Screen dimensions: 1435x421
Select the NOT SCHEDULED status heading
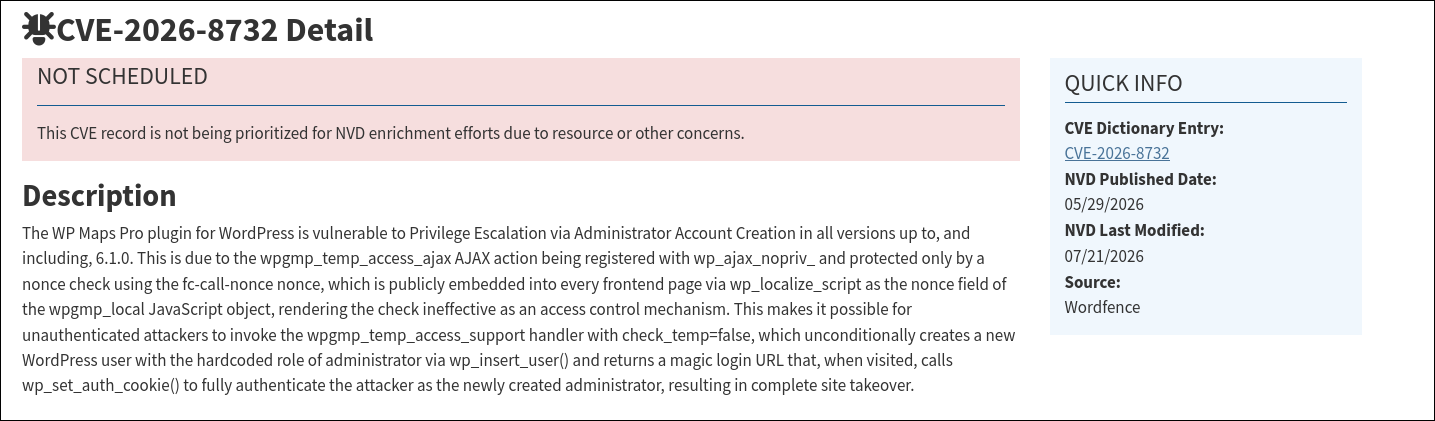point(122,76)
